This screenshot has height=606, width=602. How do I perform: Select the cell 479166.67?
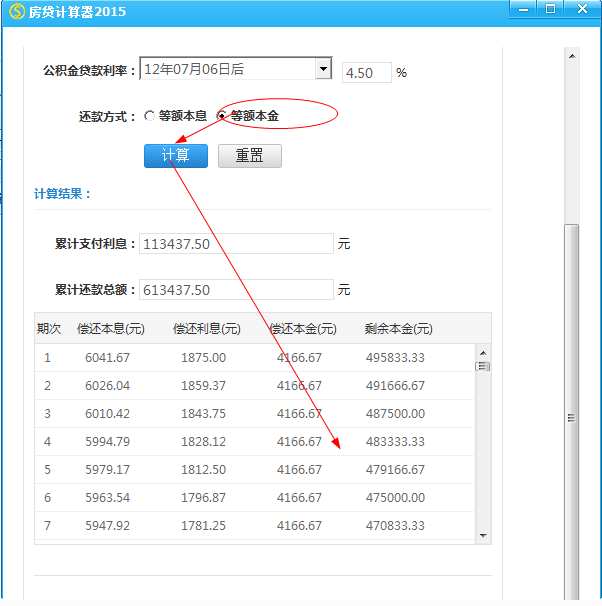[x=395, y=470]
